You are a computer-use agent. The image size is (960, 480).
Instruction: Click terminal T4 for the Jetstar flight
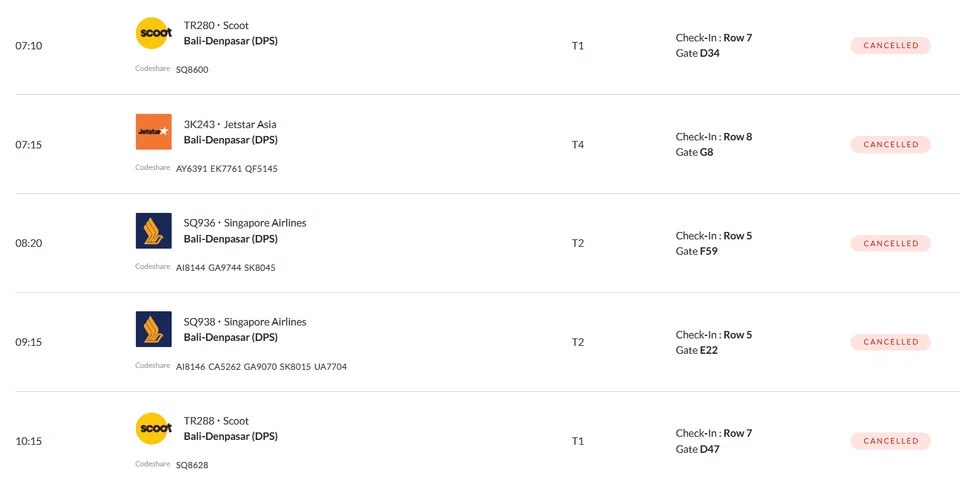577,145
